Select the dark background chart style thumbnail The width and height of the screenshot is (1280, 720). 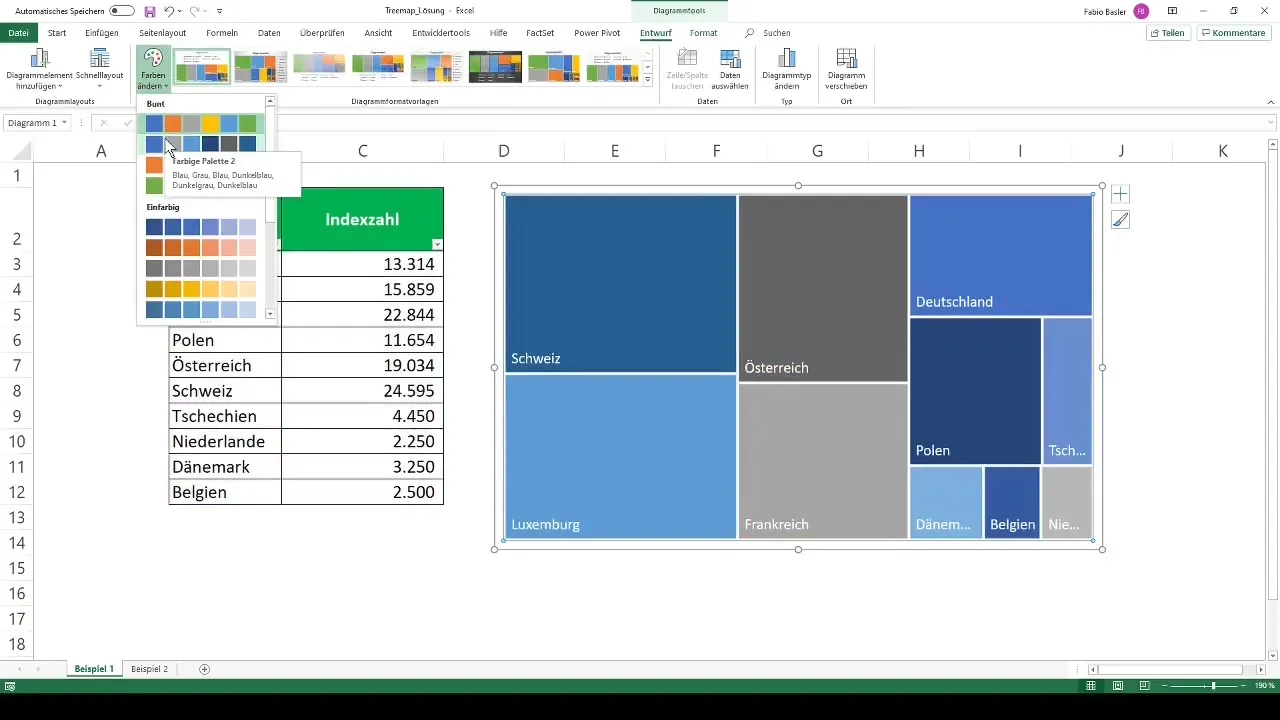[x=495, y=67]
